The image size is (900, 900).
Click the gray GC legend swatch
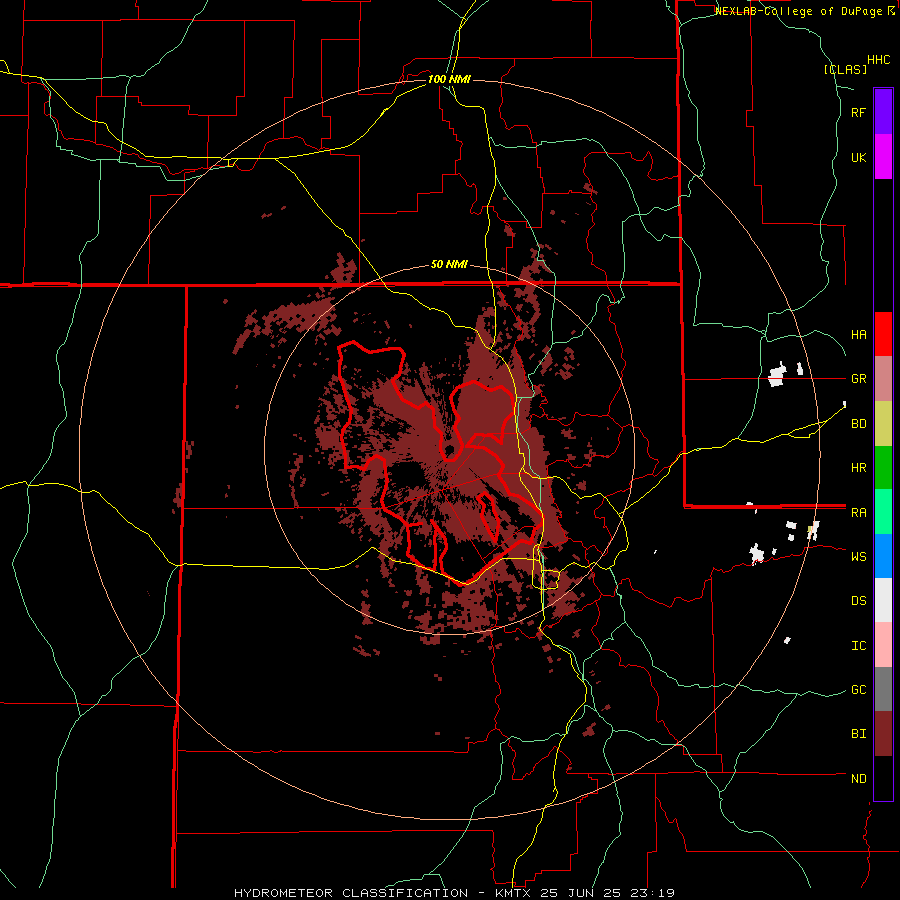[883, 689]
